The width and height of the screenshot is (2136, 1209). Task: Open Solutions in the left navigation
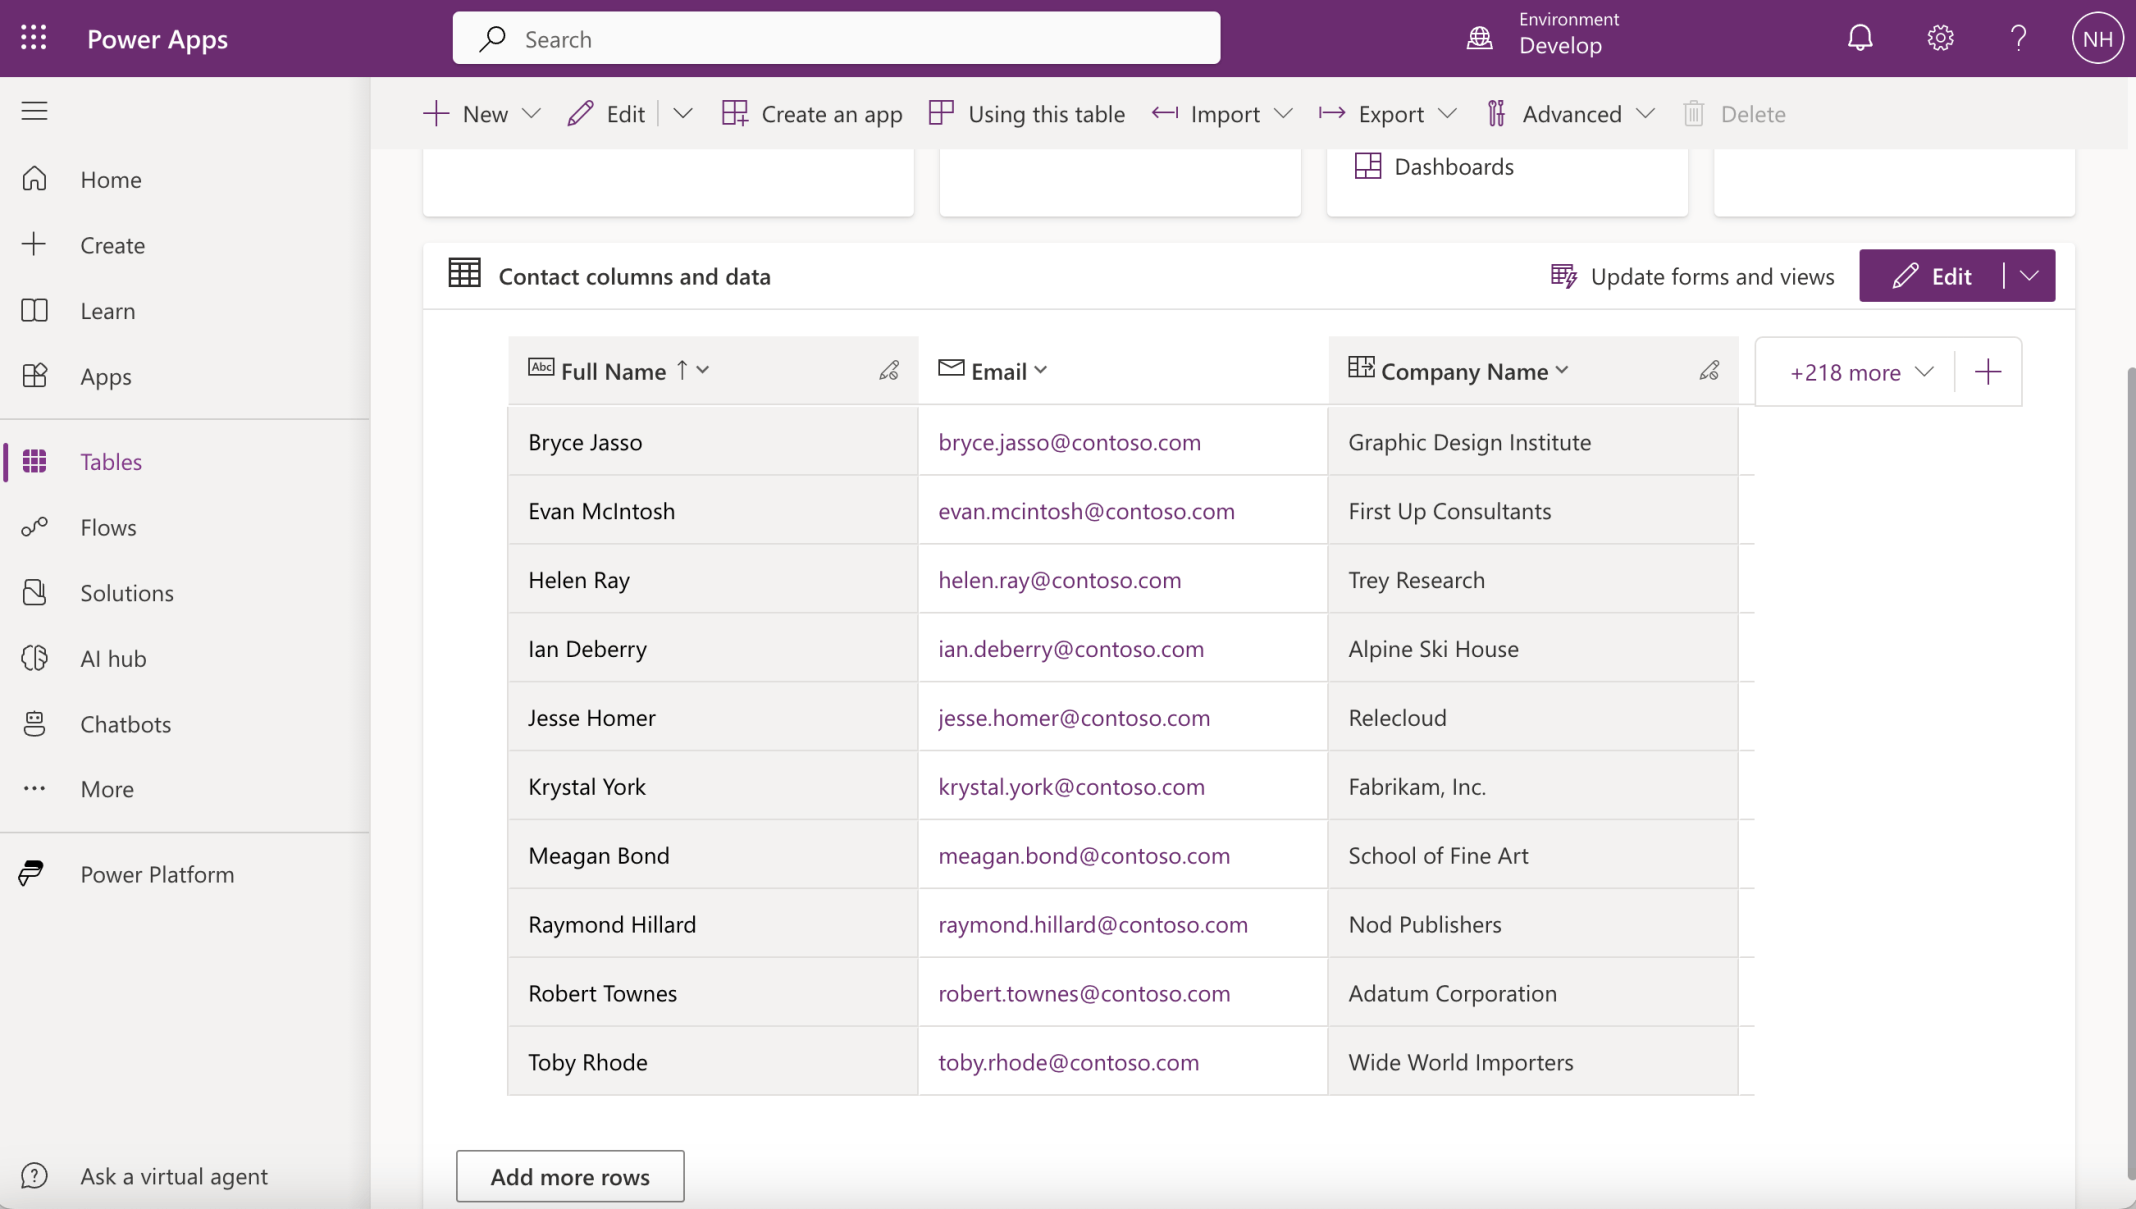pos(126,593)
